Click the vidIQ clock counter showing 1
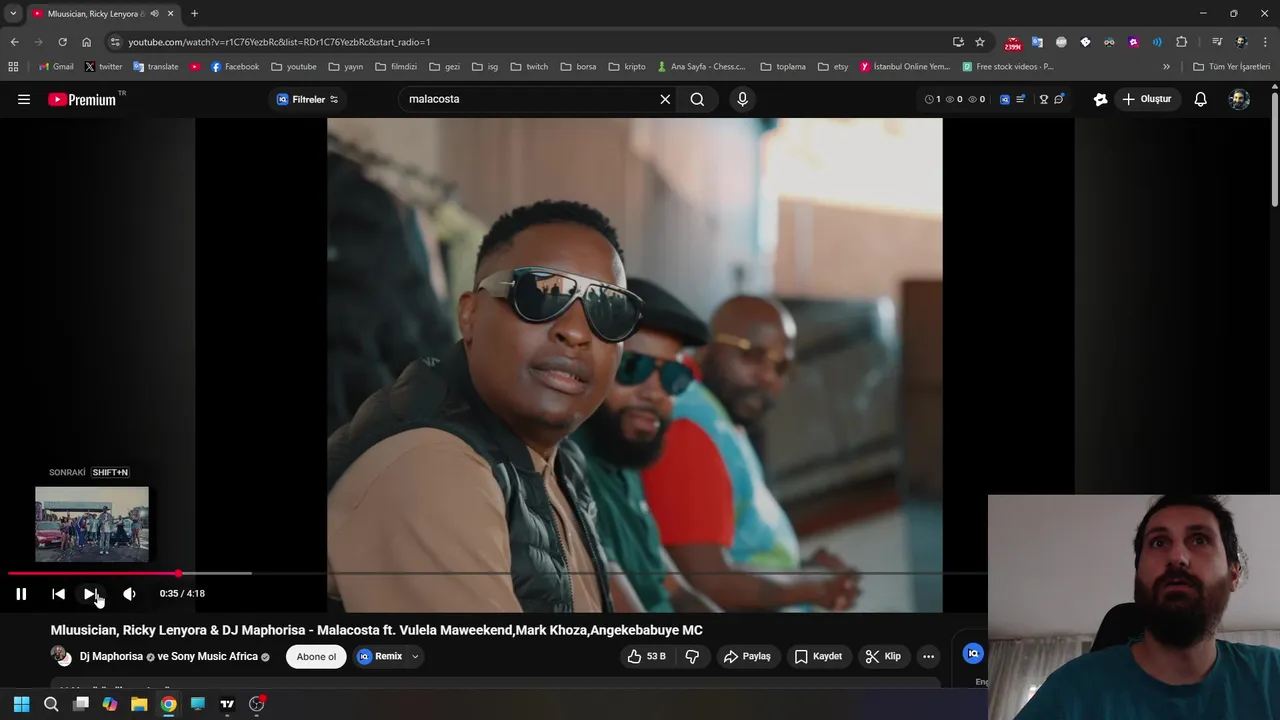Viewport: 1280px width, 720px height. tap(932, 99)
